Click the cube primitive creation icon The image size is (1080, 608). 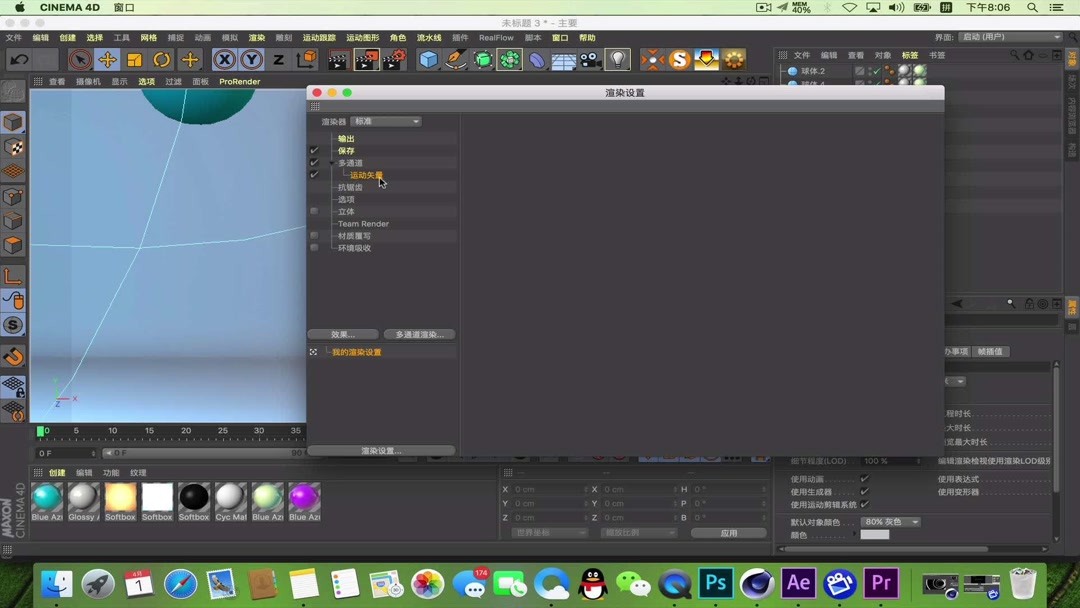(428, 60)
